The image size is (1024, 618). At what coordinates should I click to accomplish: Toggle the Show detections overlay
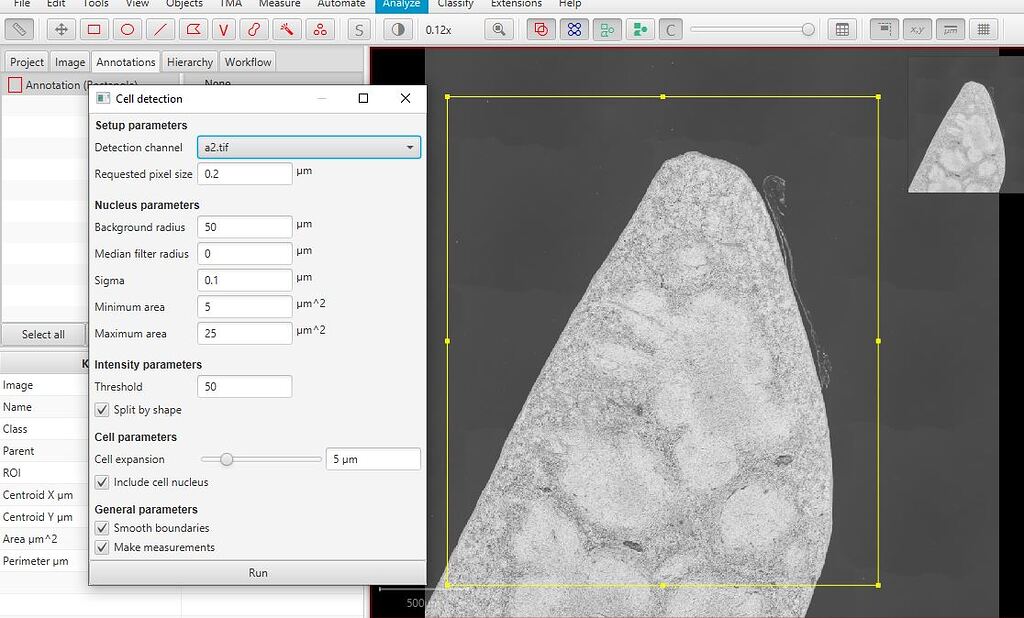click(574, 29)
